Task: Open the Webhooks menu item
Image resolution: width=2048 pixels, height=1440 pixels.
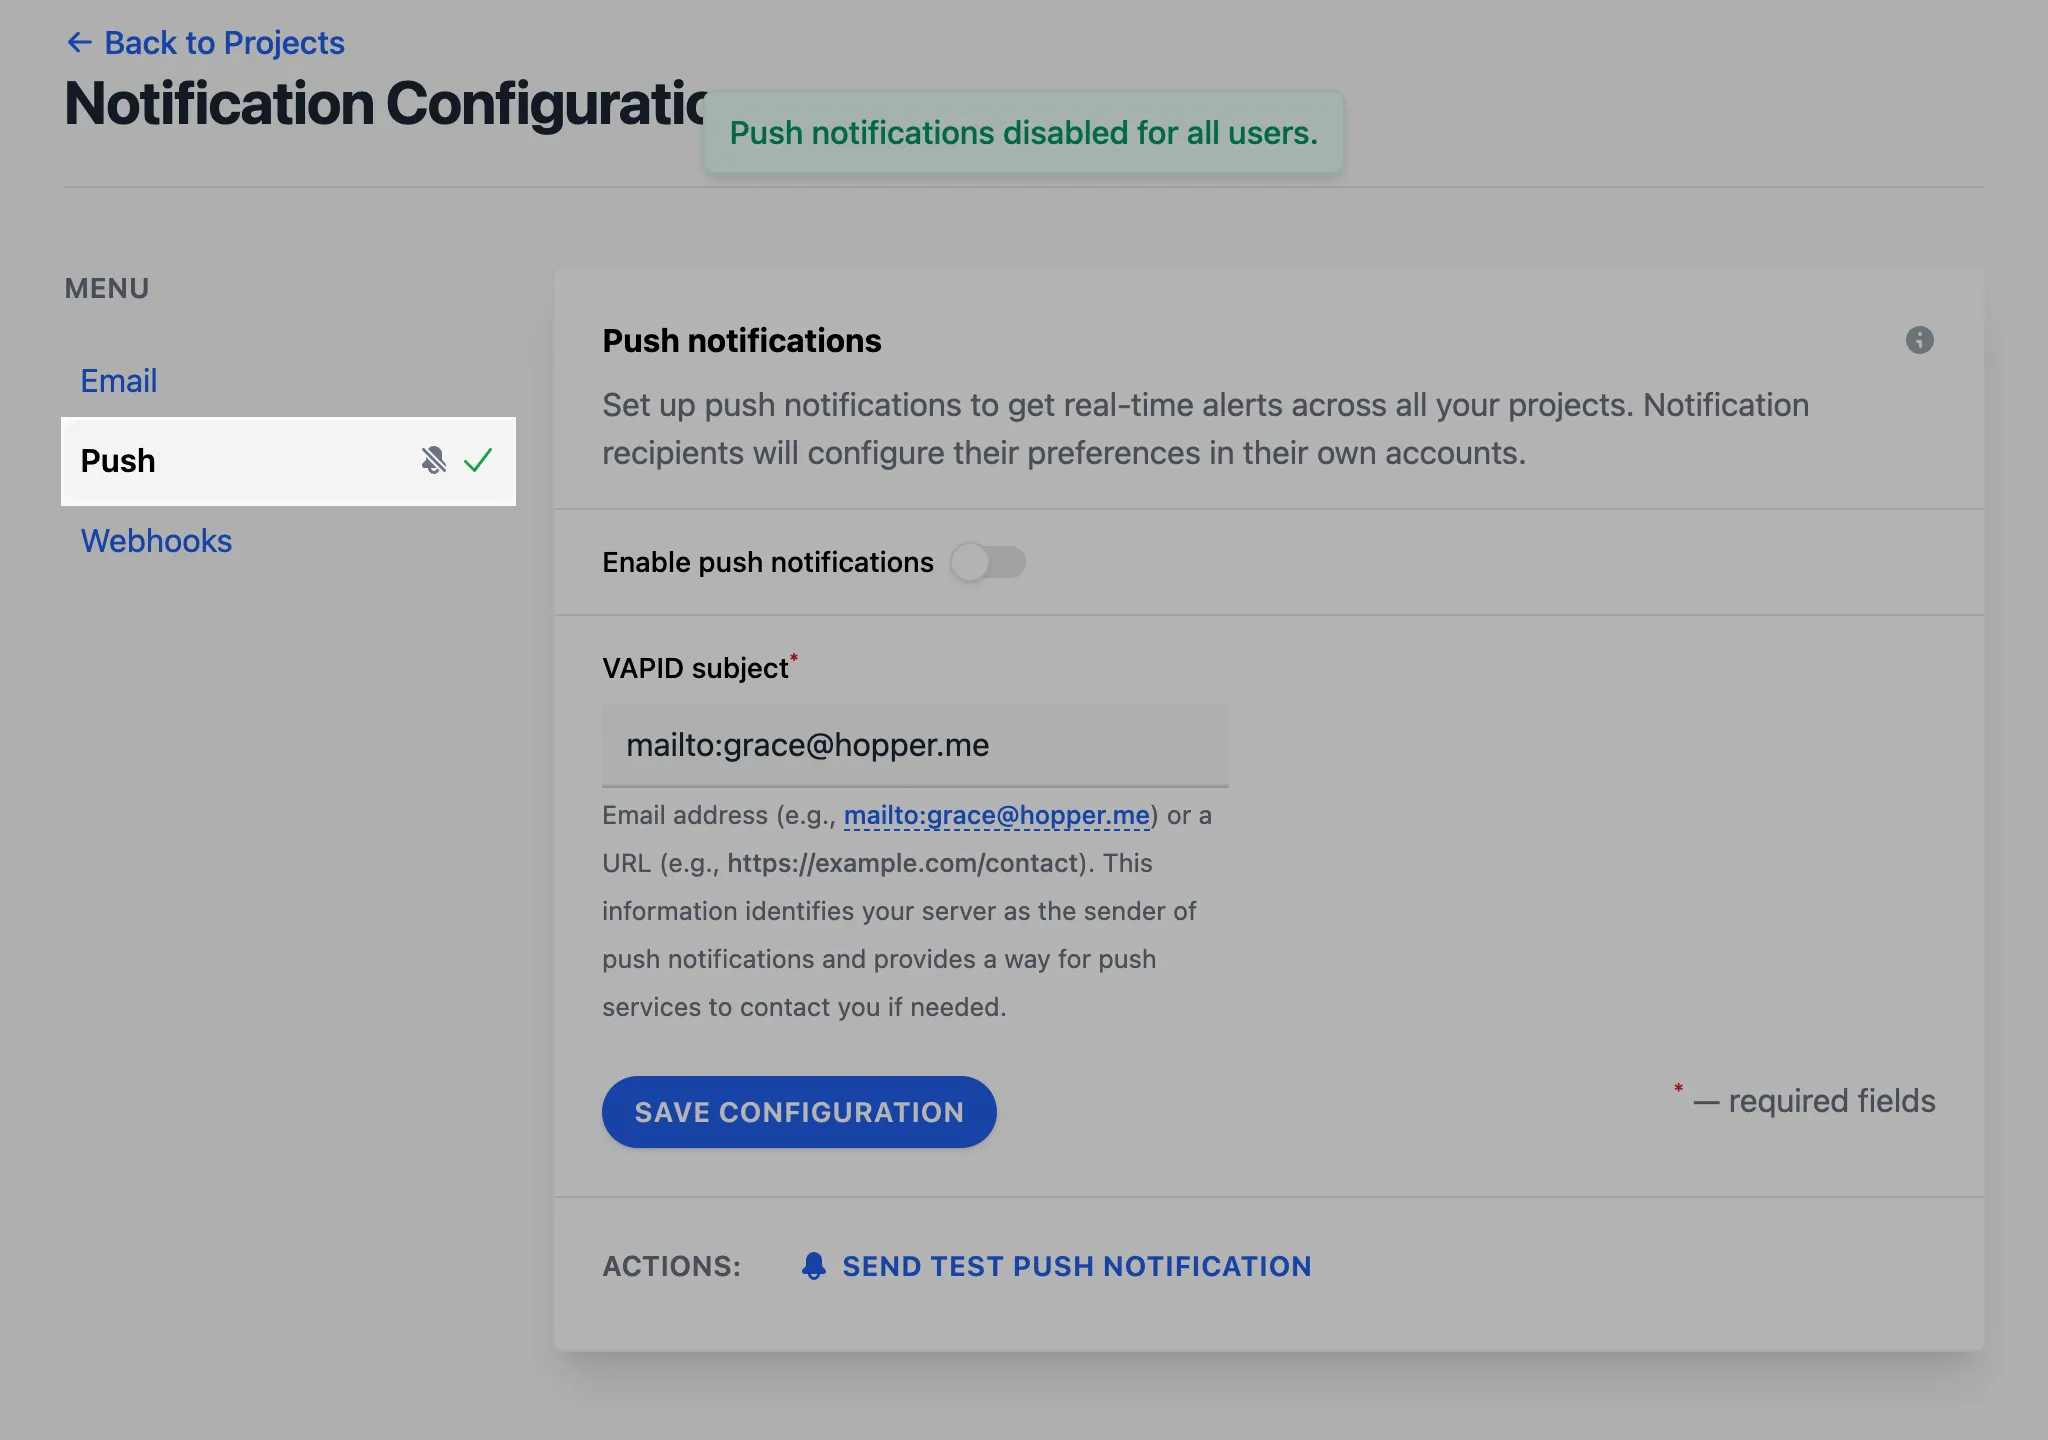Action: point(156,541)
